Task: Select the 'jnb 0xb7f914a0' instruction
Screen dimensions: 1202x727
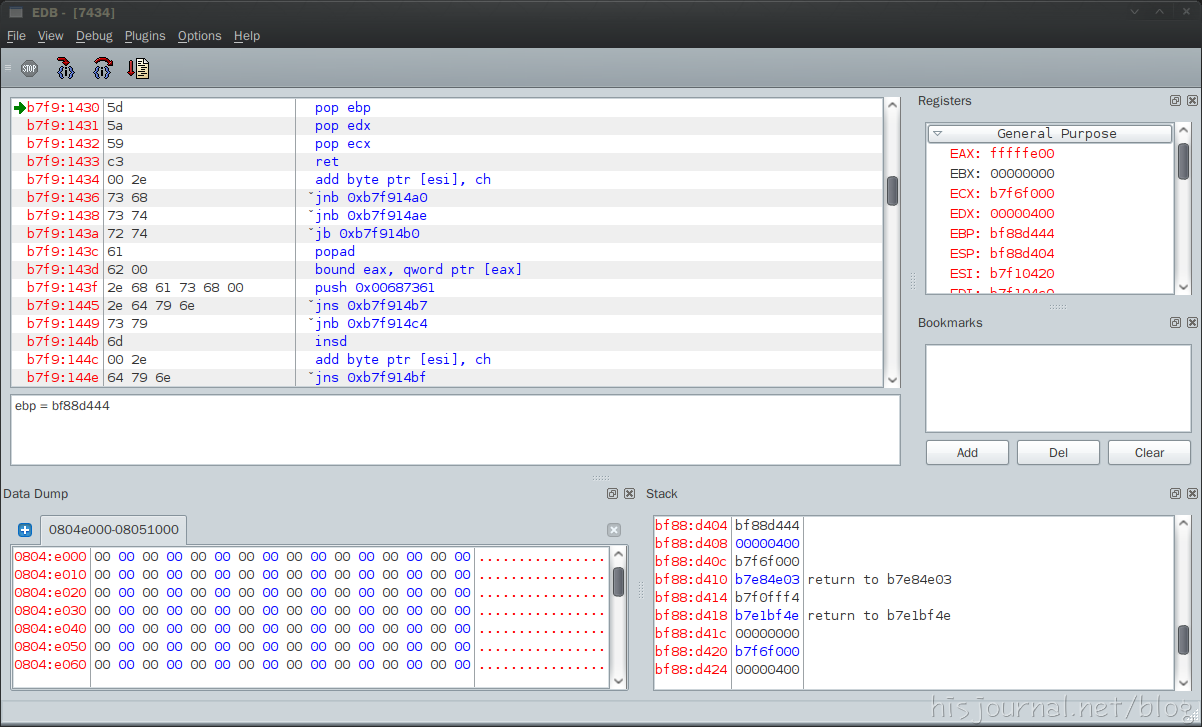Action: tap(370, 198)
